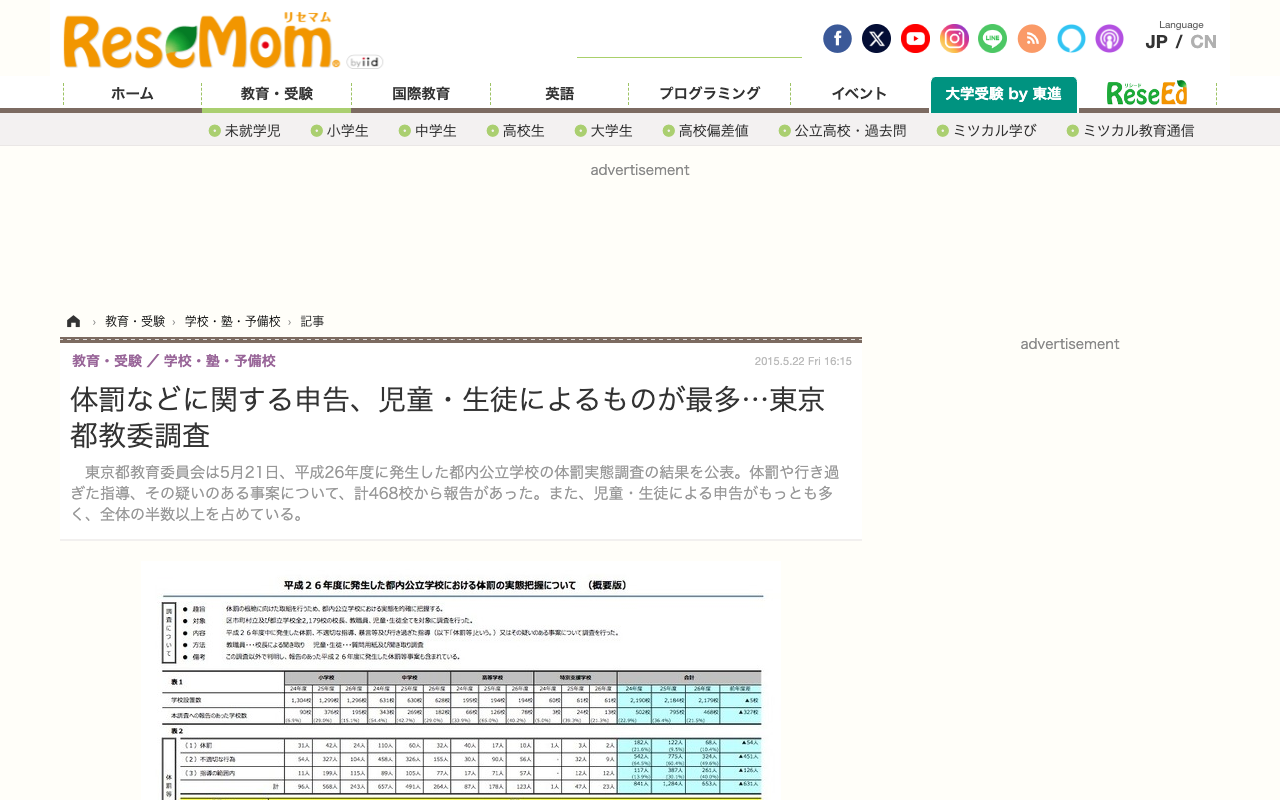This screenshot has width=1280, height=800.
Task: Click the ReseEd logo link
Action: tap(1147, 93)
